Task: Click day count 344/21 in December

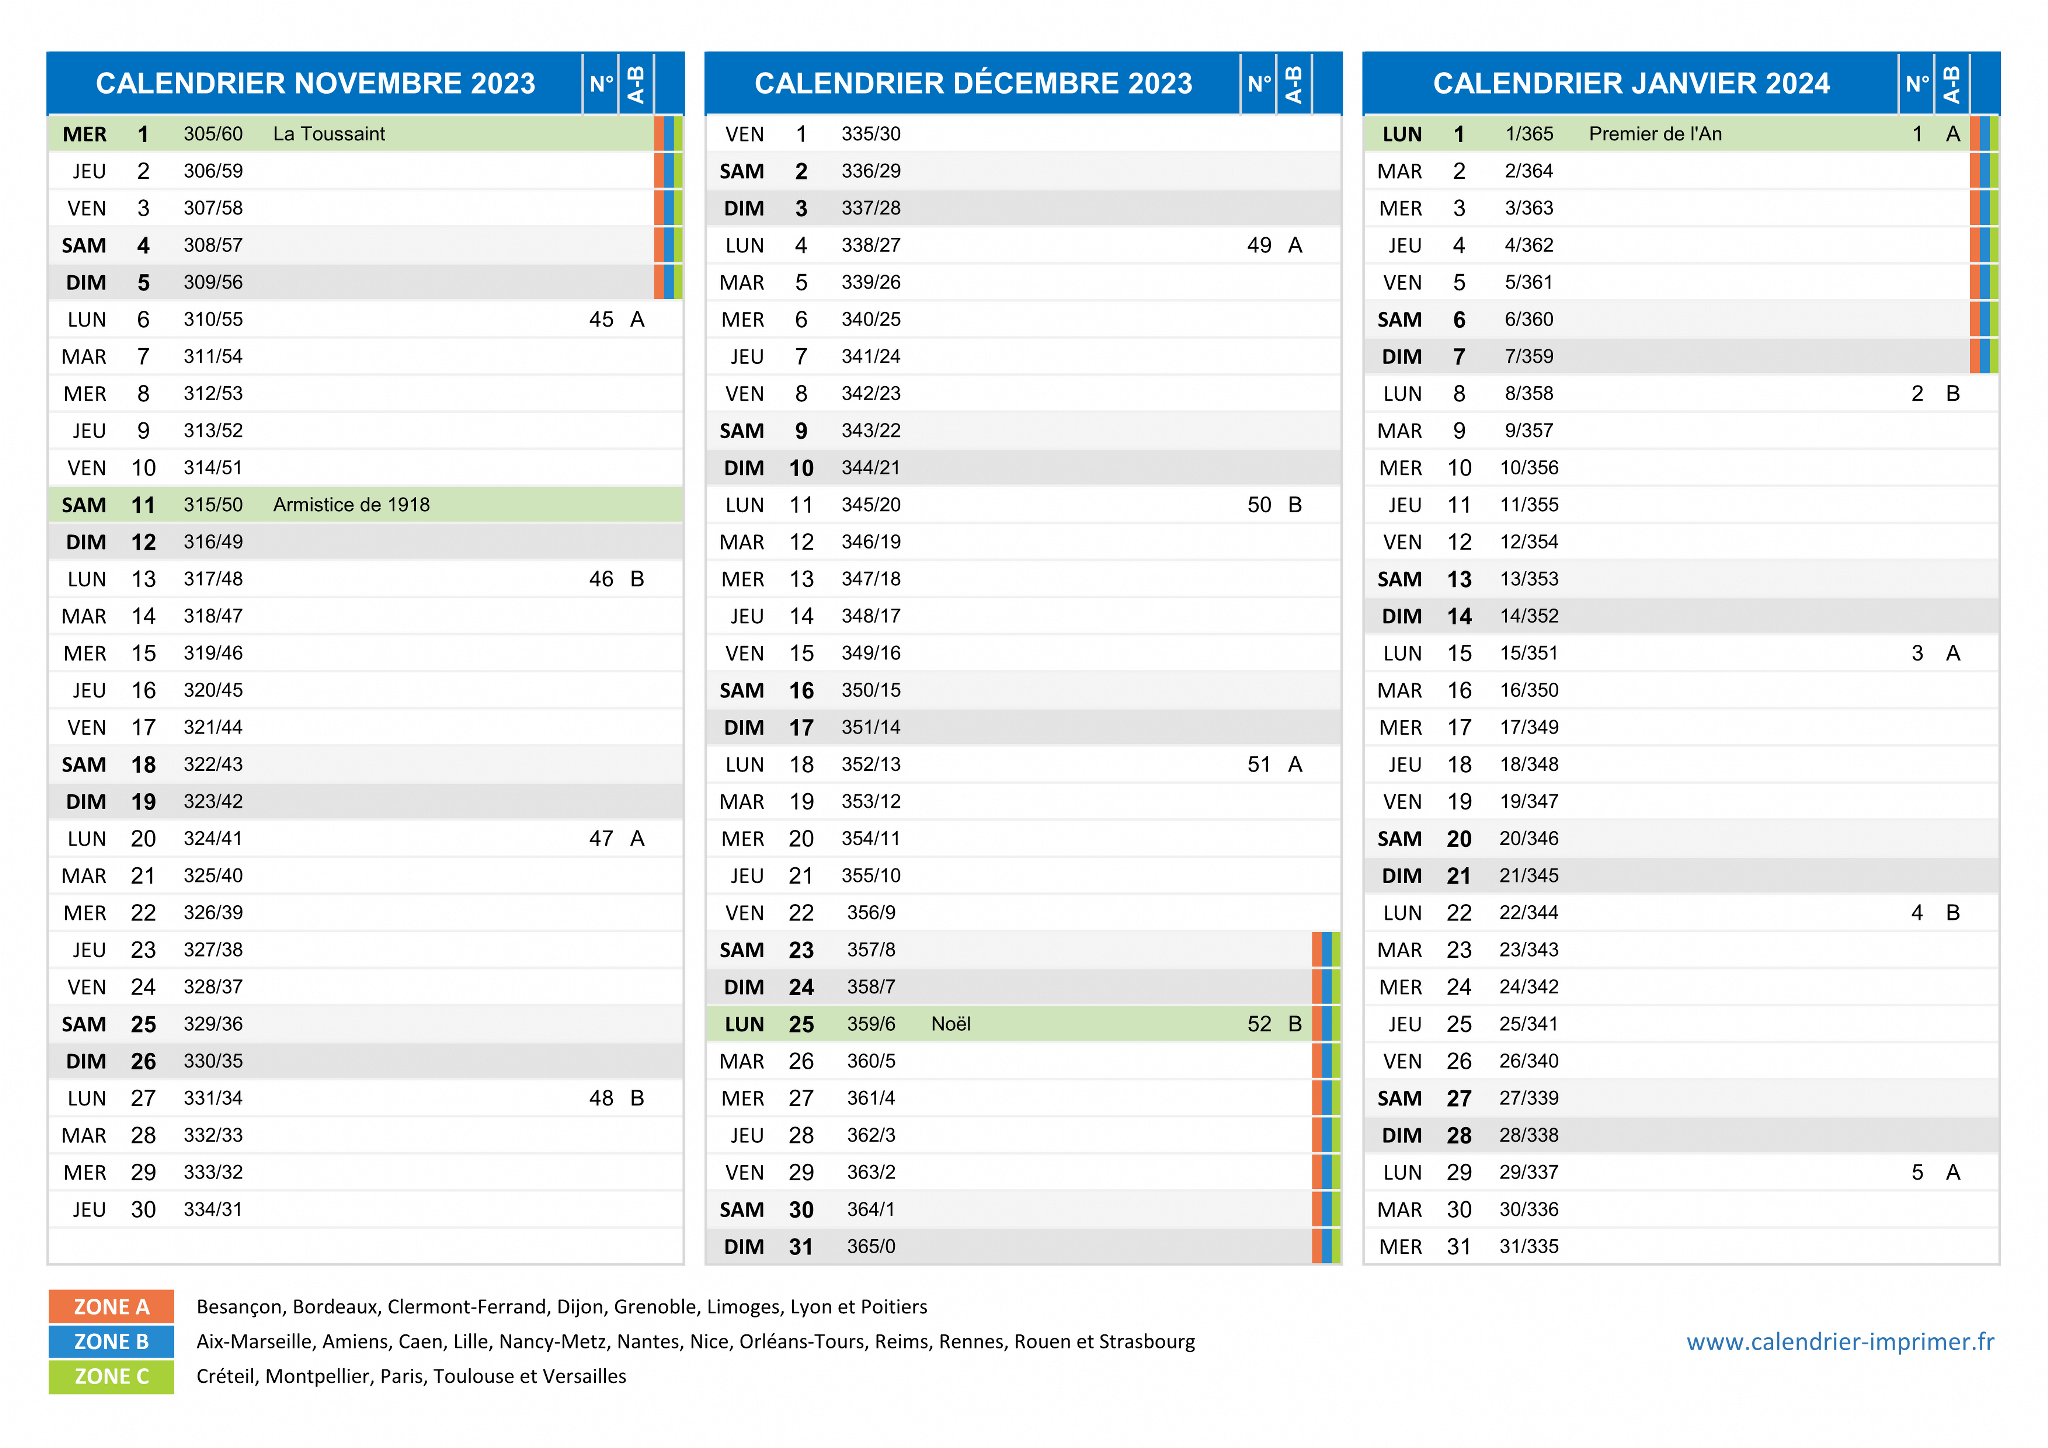Action: 871,468
